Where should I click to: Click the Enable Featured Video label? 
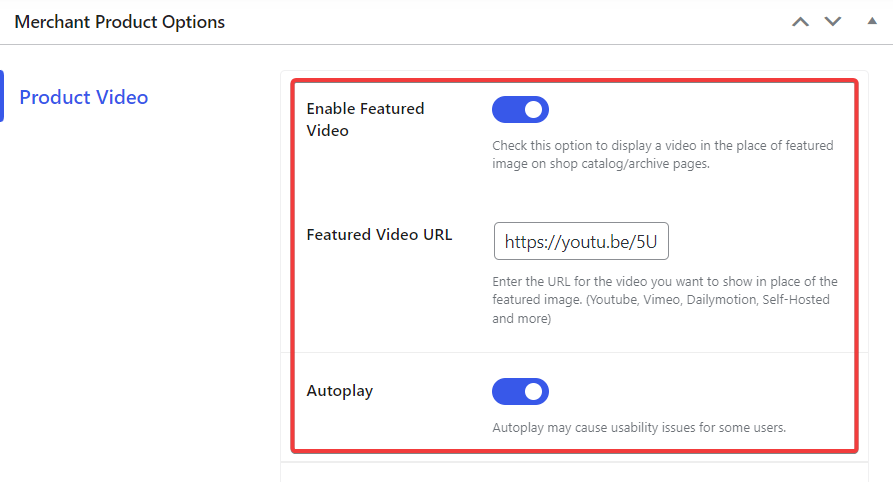pos(365,120)
